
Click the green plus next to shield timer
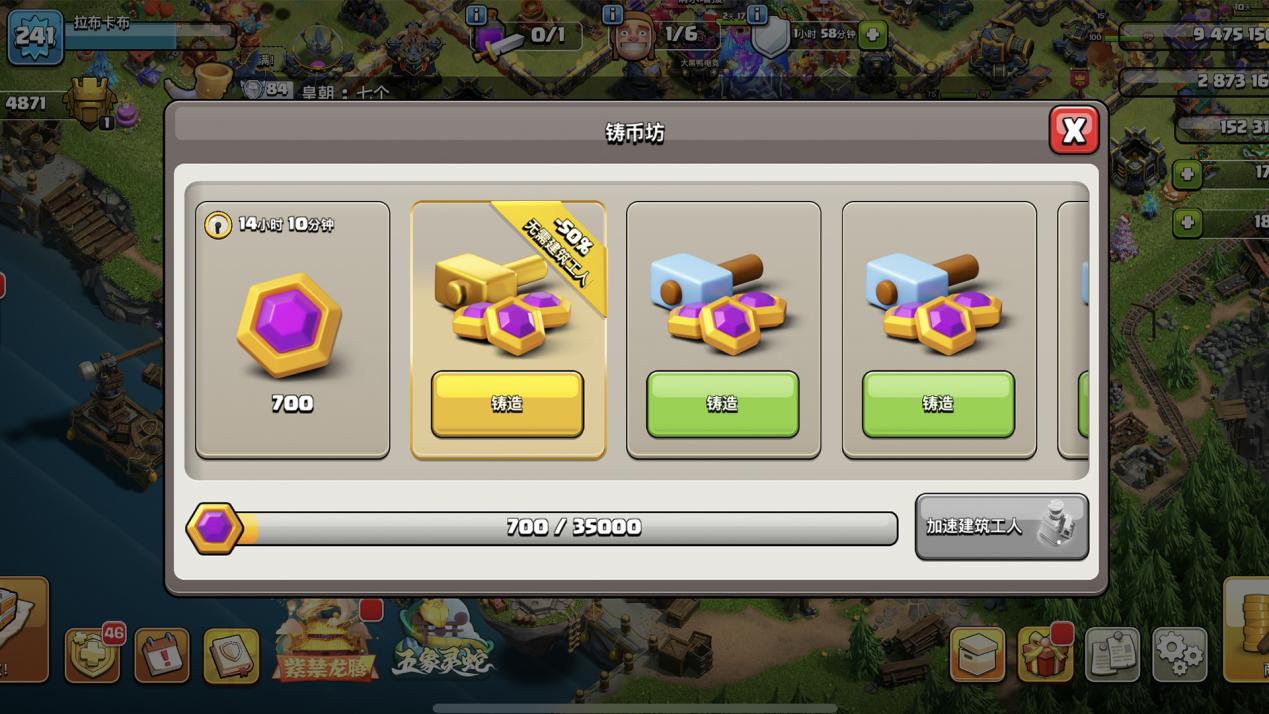pyautogui.click(x=873, y=35)
